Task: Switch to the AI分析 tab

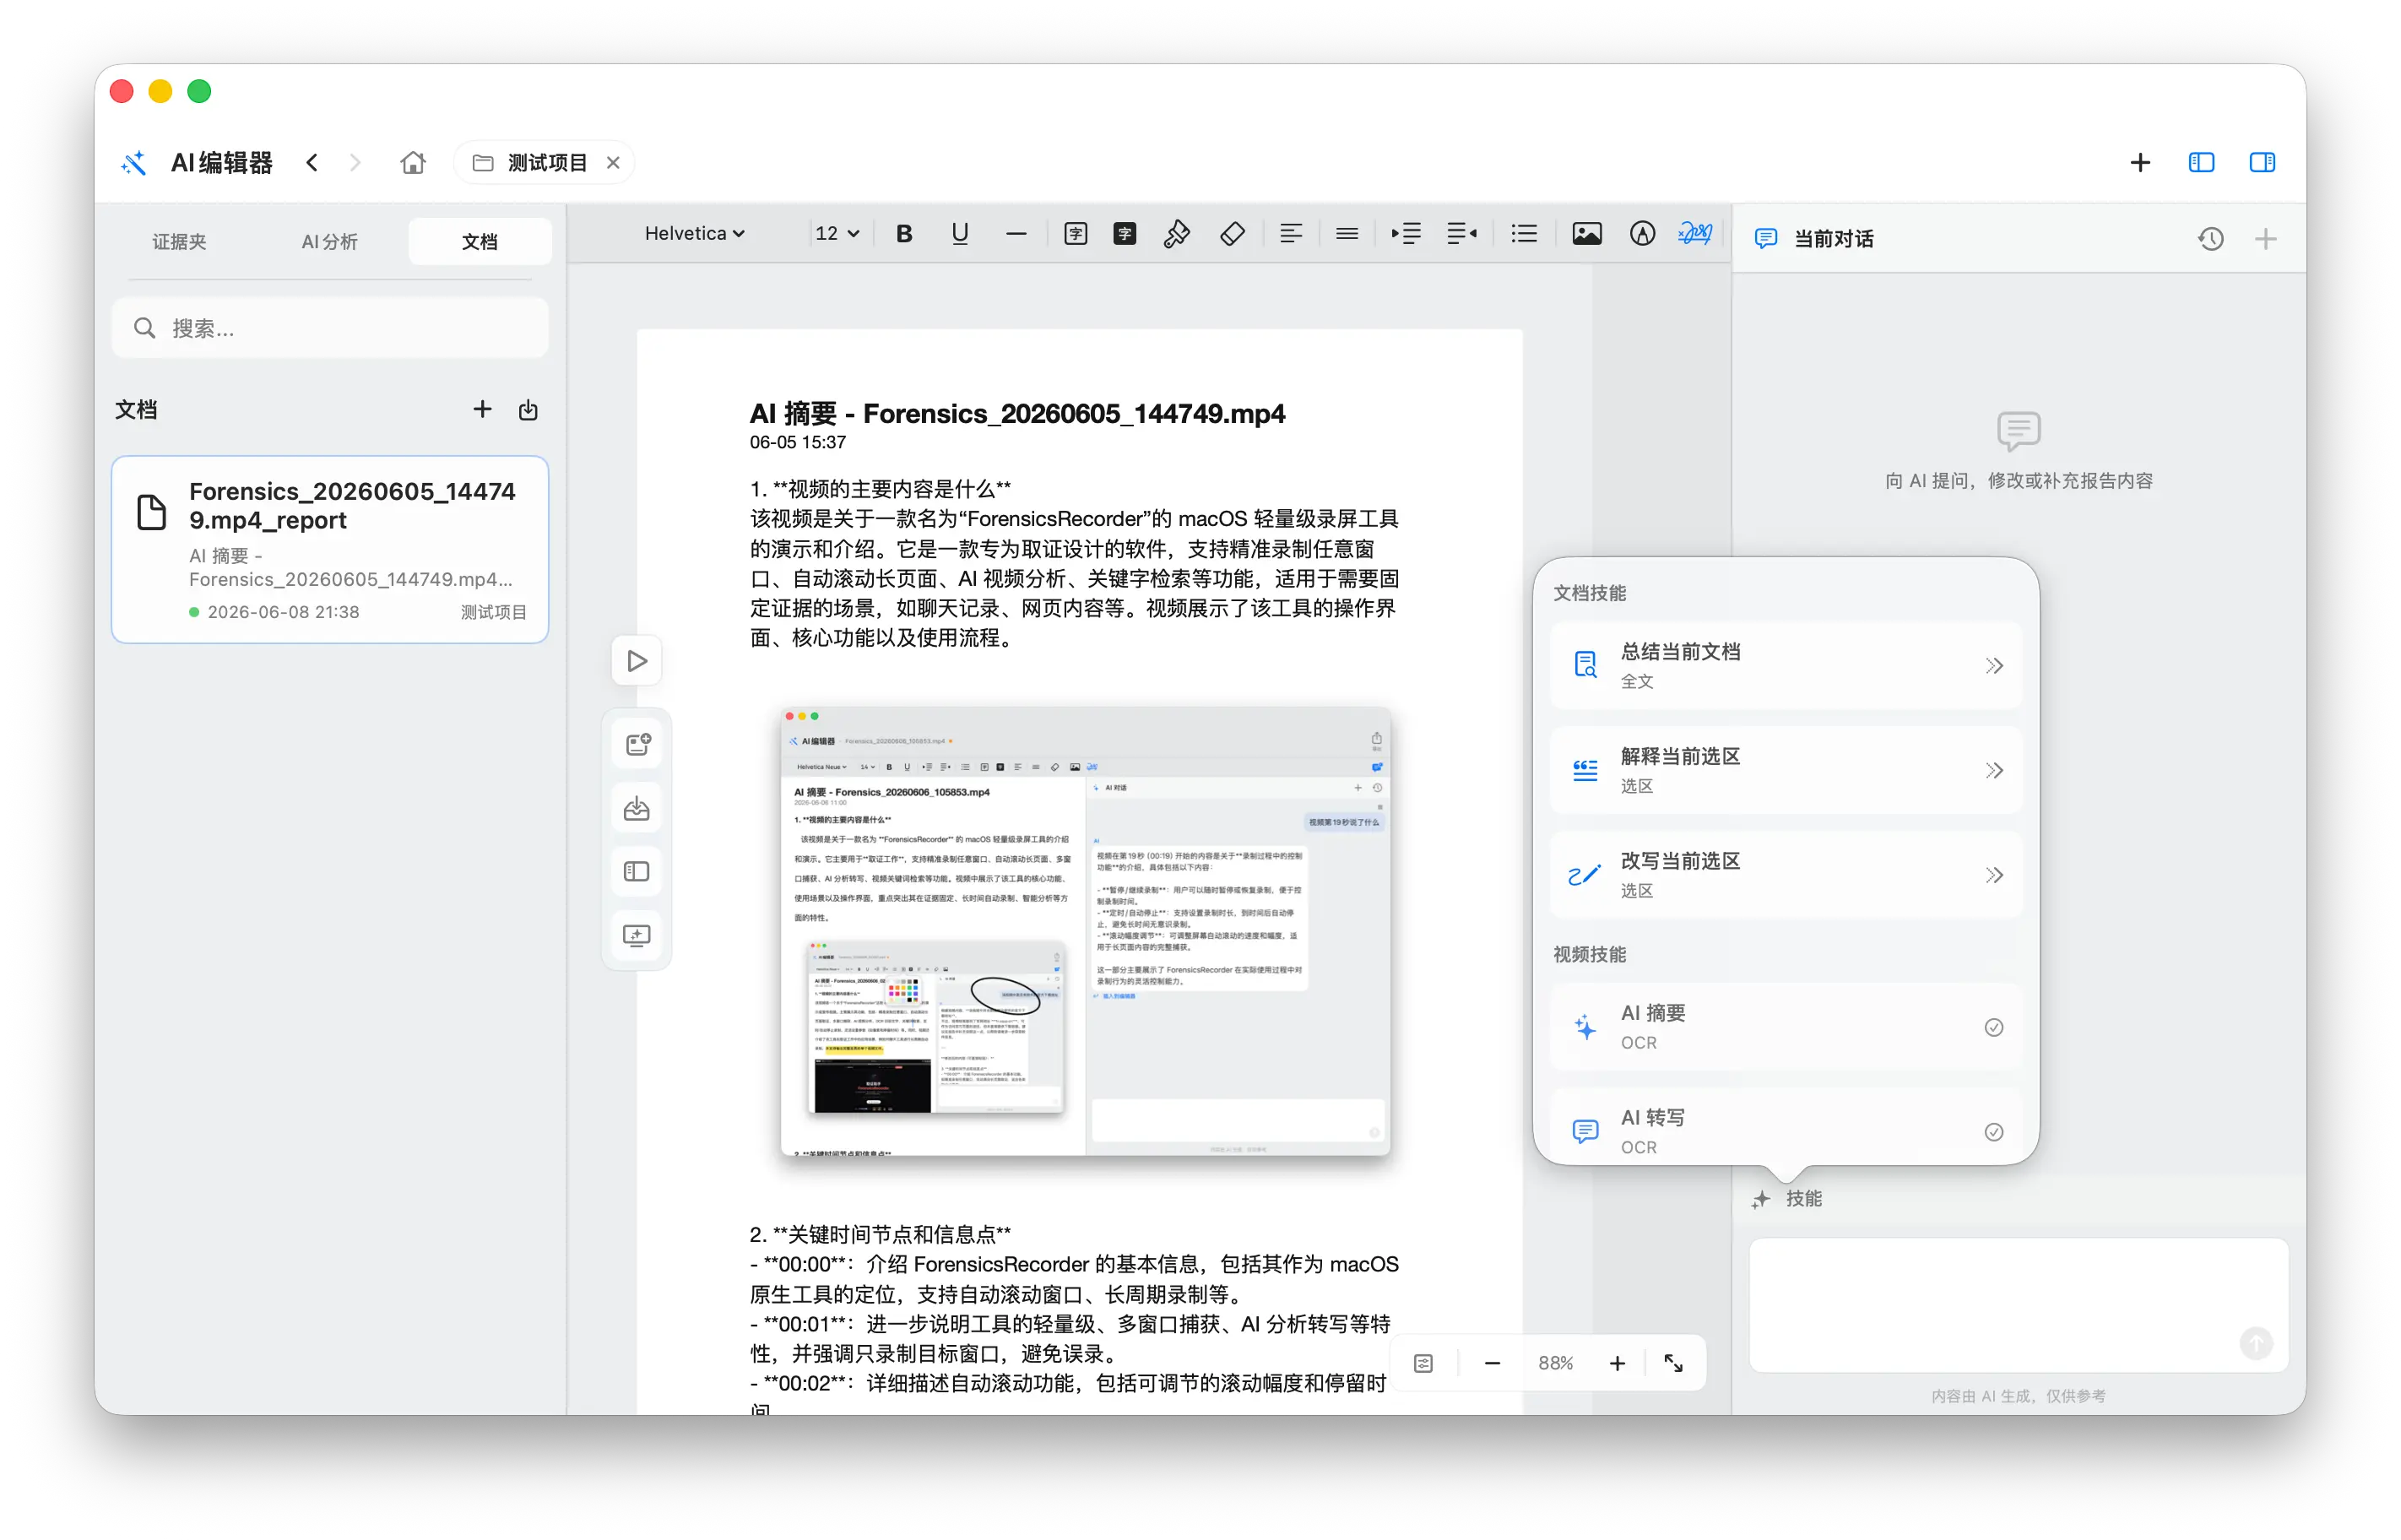Action: tap(329, 241)
